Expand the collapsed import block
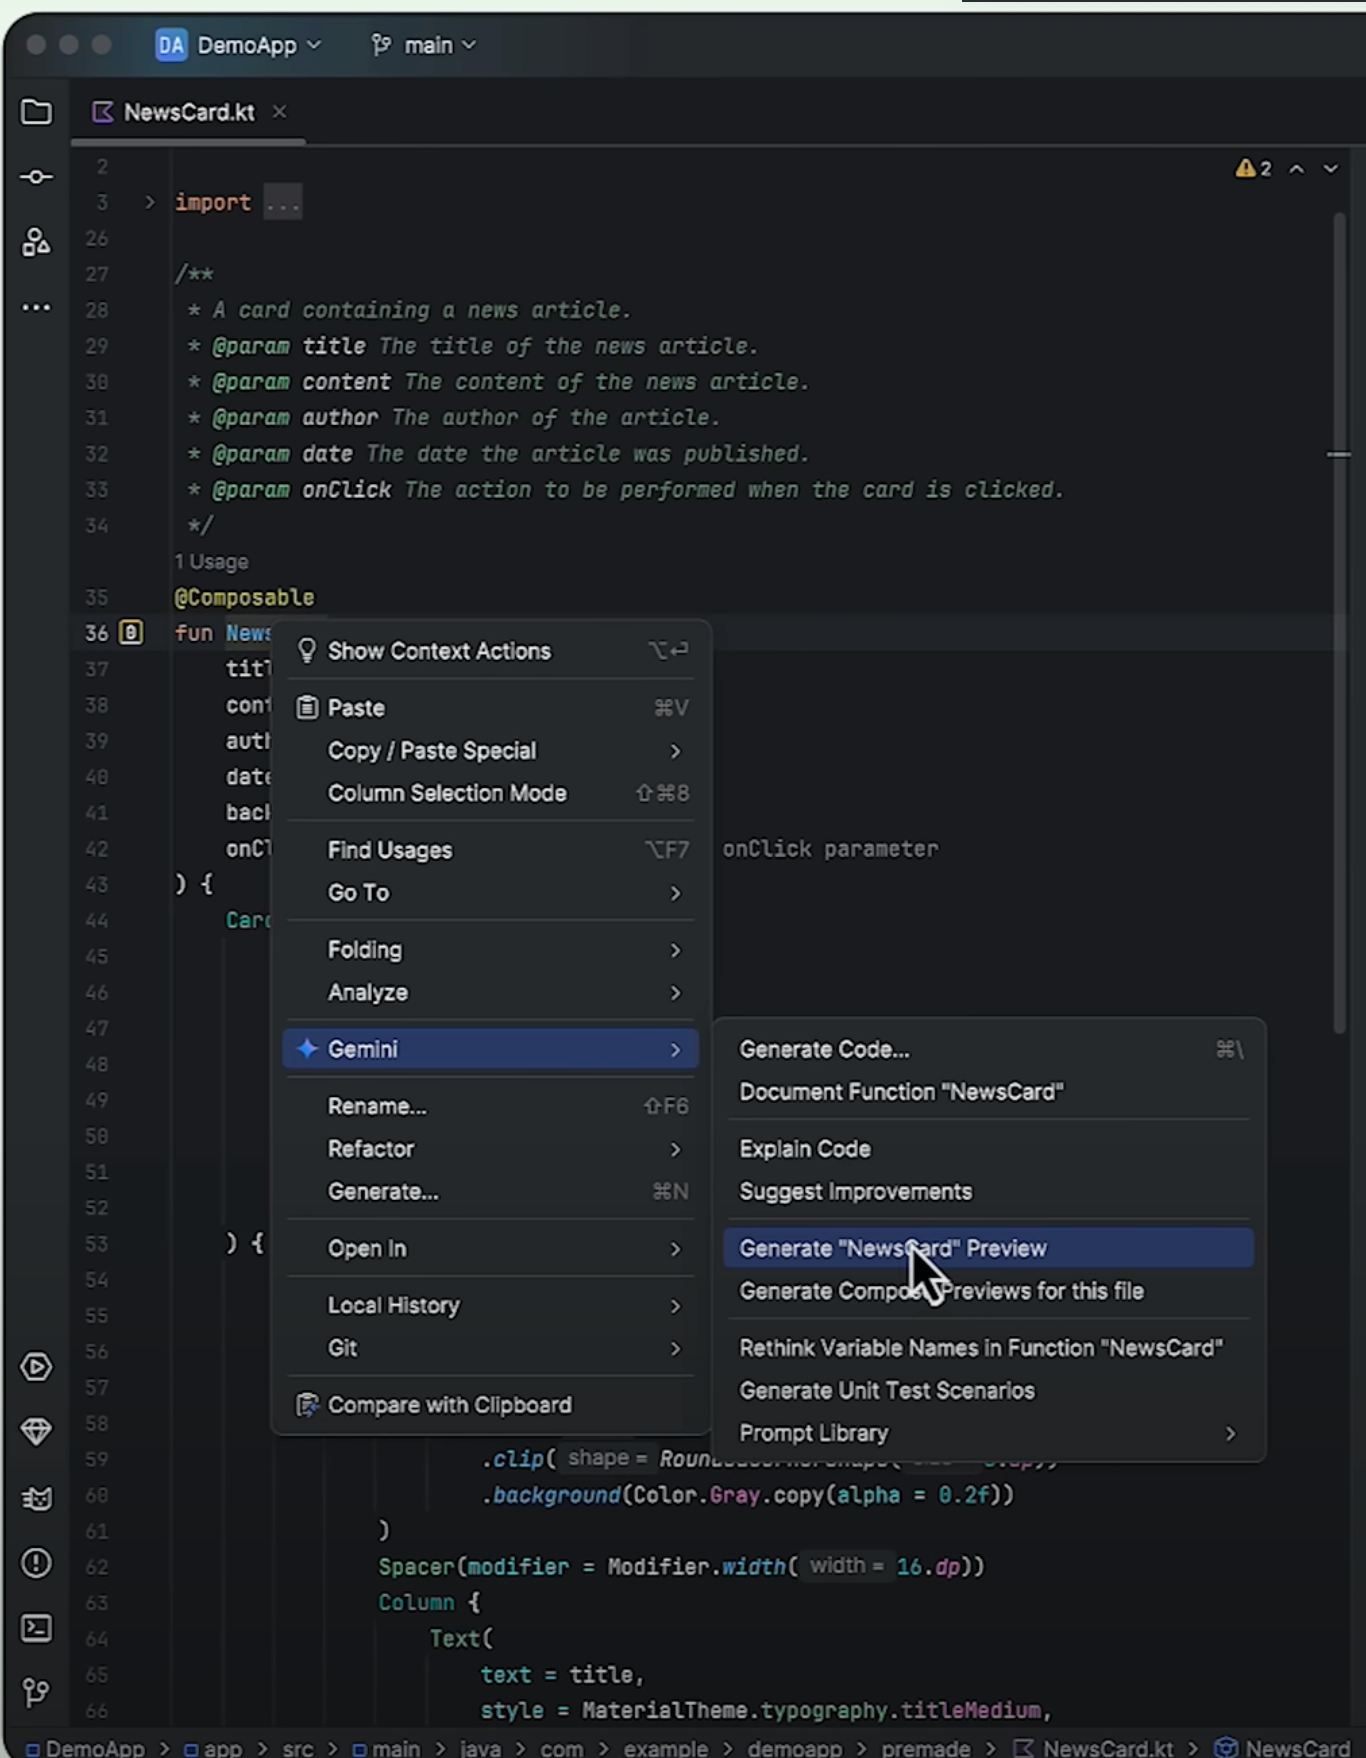 (x=150, y=202)
